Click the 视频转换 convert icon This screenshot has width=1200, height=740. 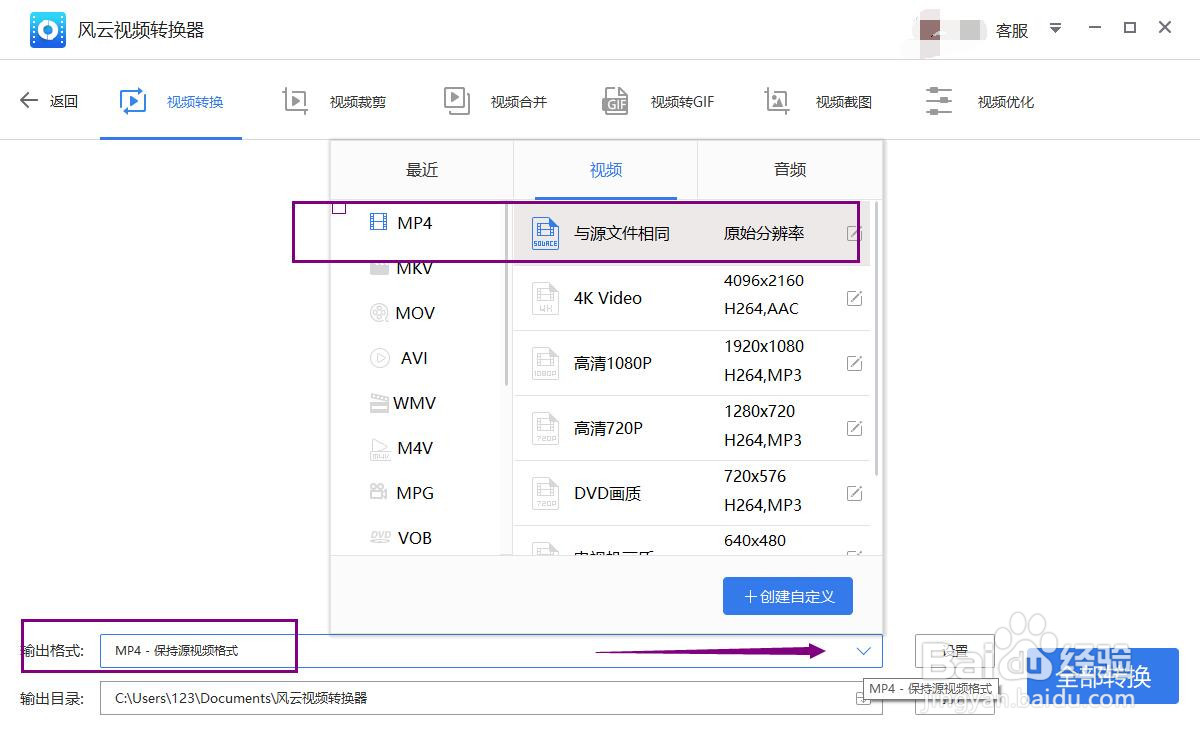pos(132,101)
